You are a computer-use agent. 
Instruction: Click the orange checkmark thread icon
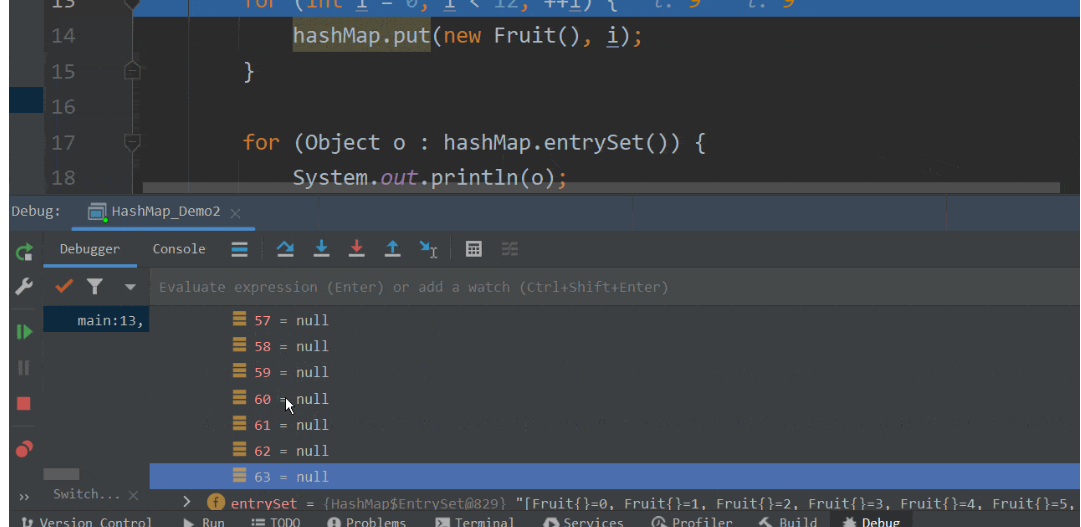click(64, 286)
